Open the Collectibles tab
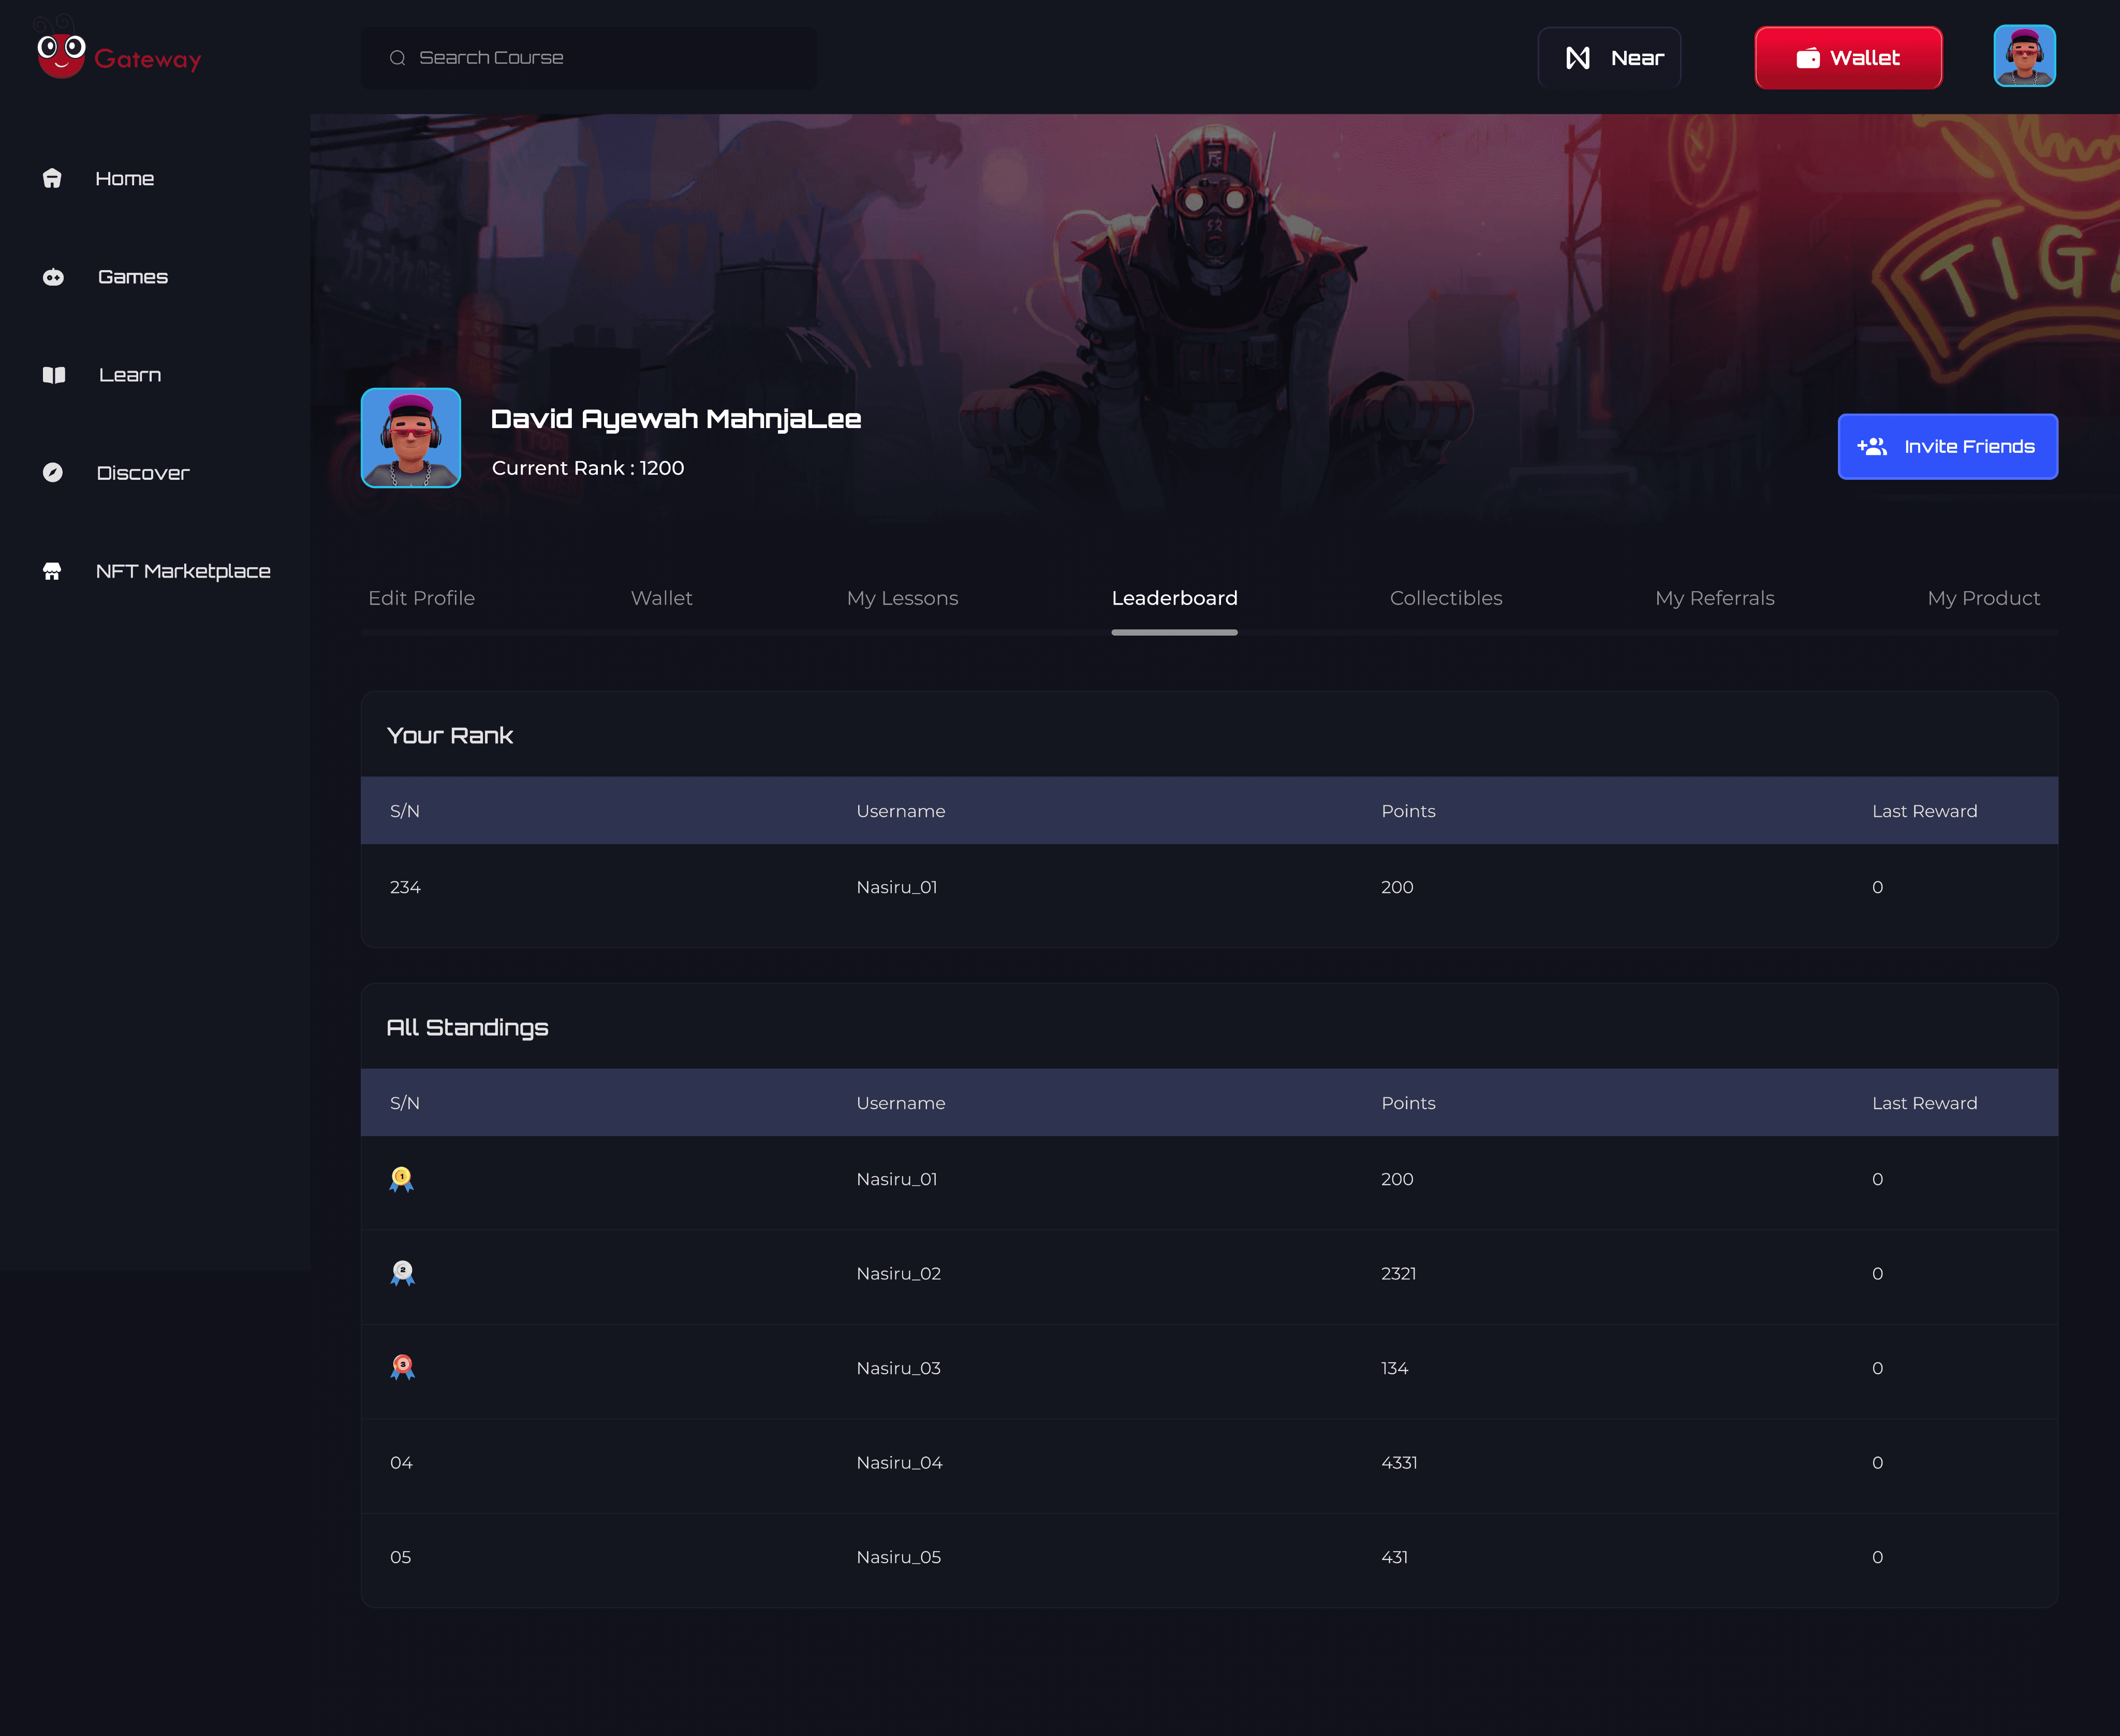Image resolution: width=2120 pixels, height=1736 pixels. pyautogui.click(x=1445, y=598)
